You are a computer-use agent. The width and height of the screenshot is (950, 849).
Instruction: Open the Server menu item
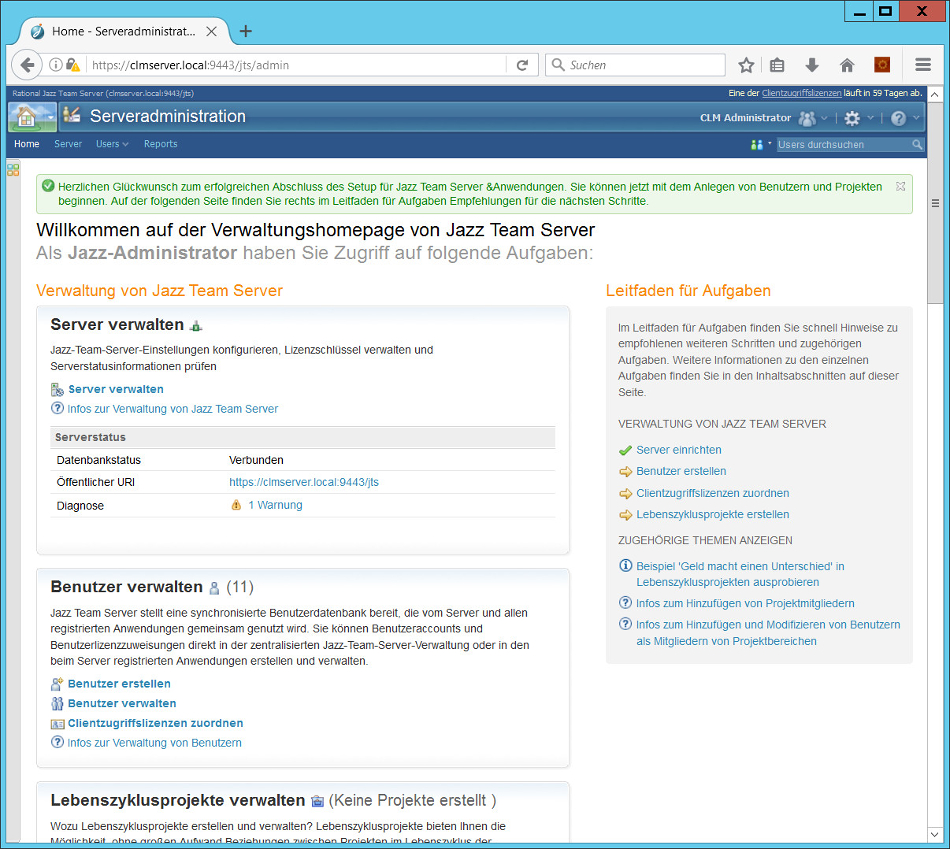coord(68,144)
